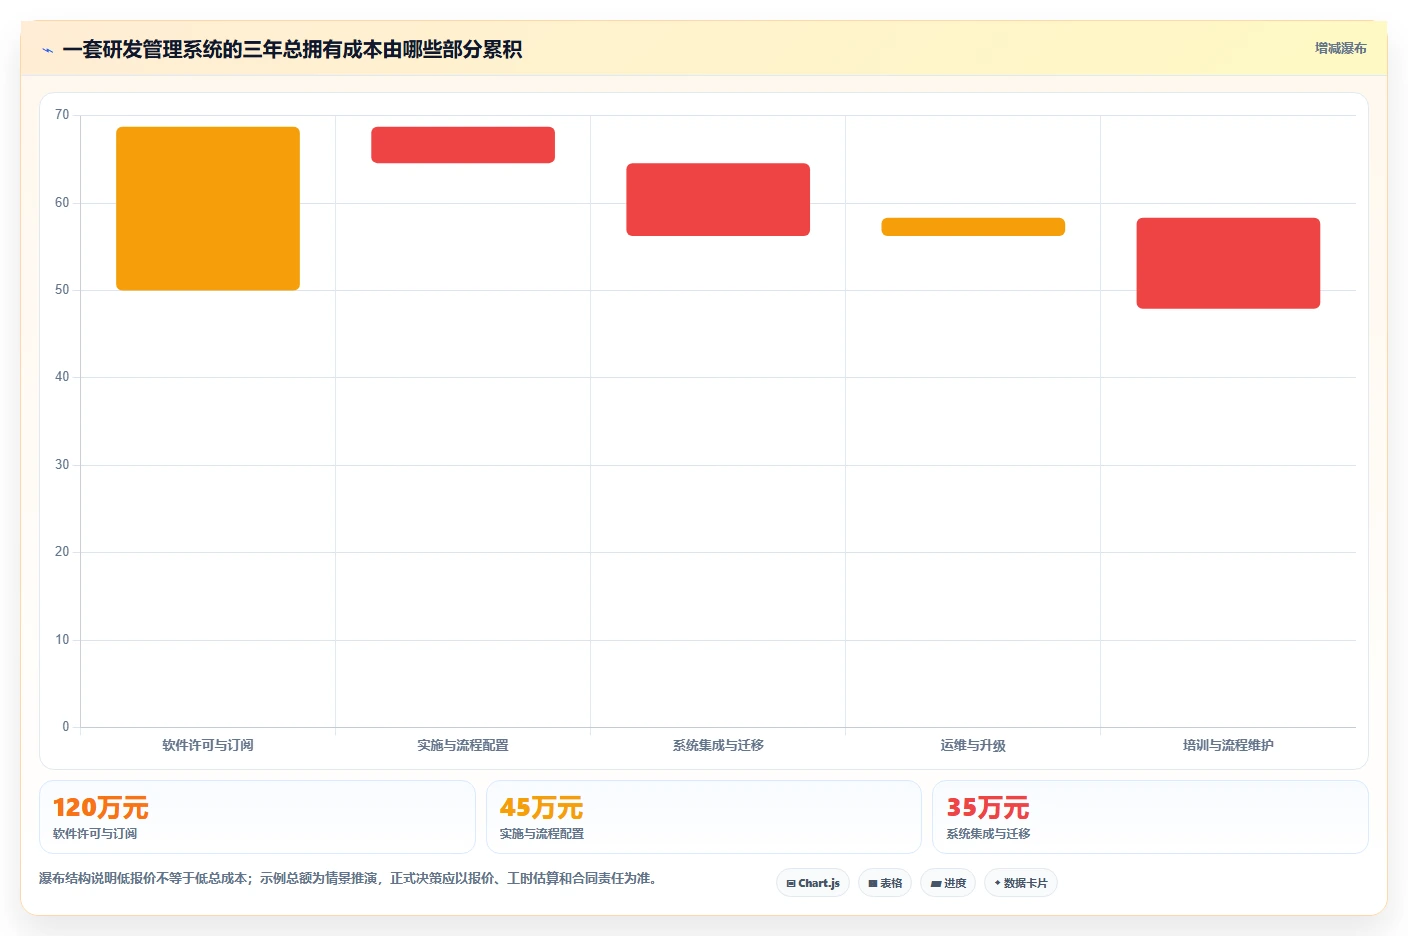Click the y-axis value 60
The width and height of the screenshot is (1408, 936).
coord(62,203)
